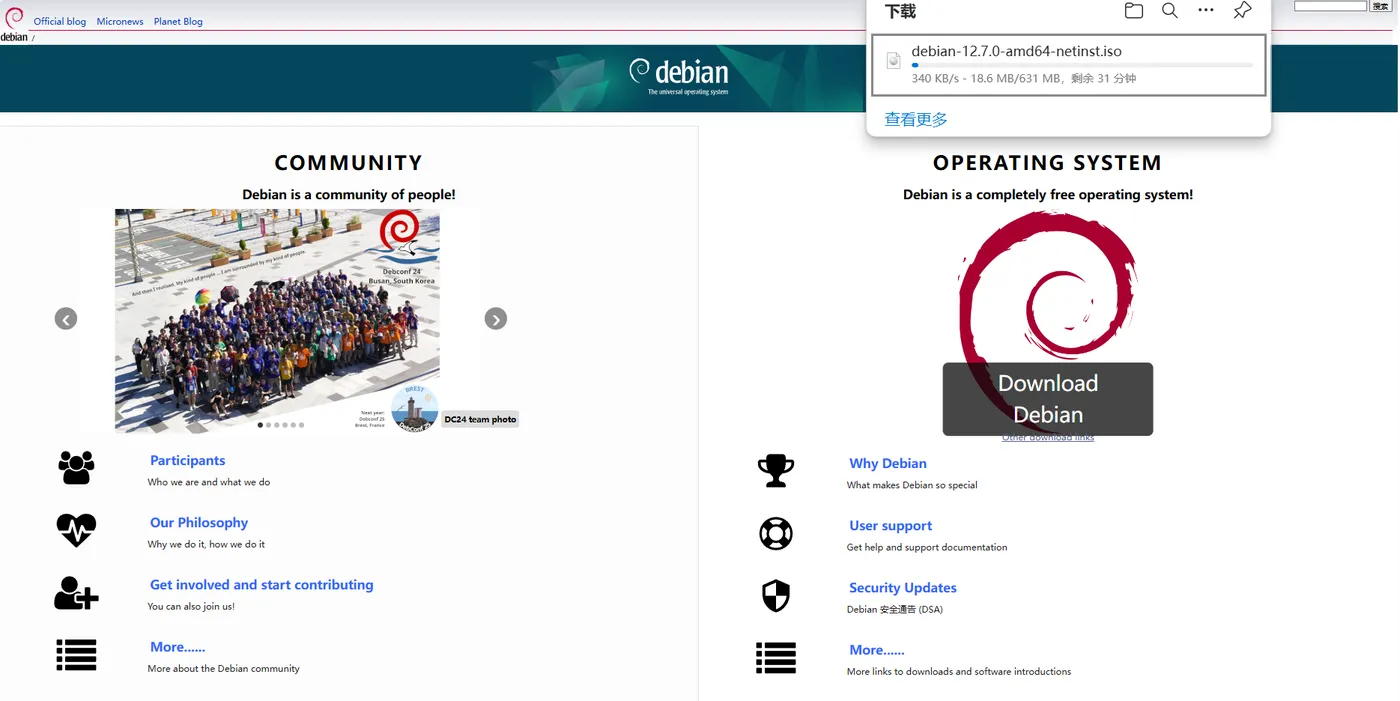The width and height of the screenshot is (1400, 701).
Task: Open Other download links
Action: [1048, 438]
